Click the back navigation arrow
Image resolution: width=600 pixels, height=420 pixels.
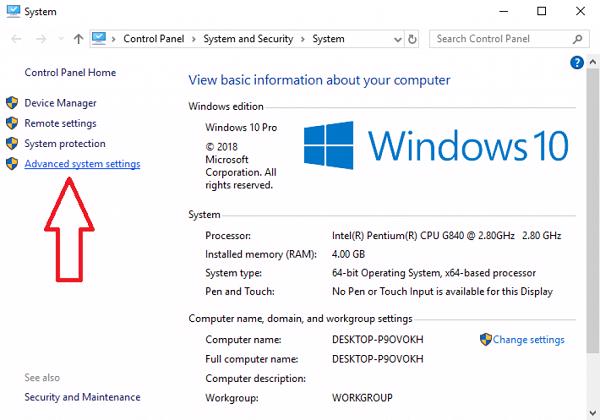coord(16,39)
